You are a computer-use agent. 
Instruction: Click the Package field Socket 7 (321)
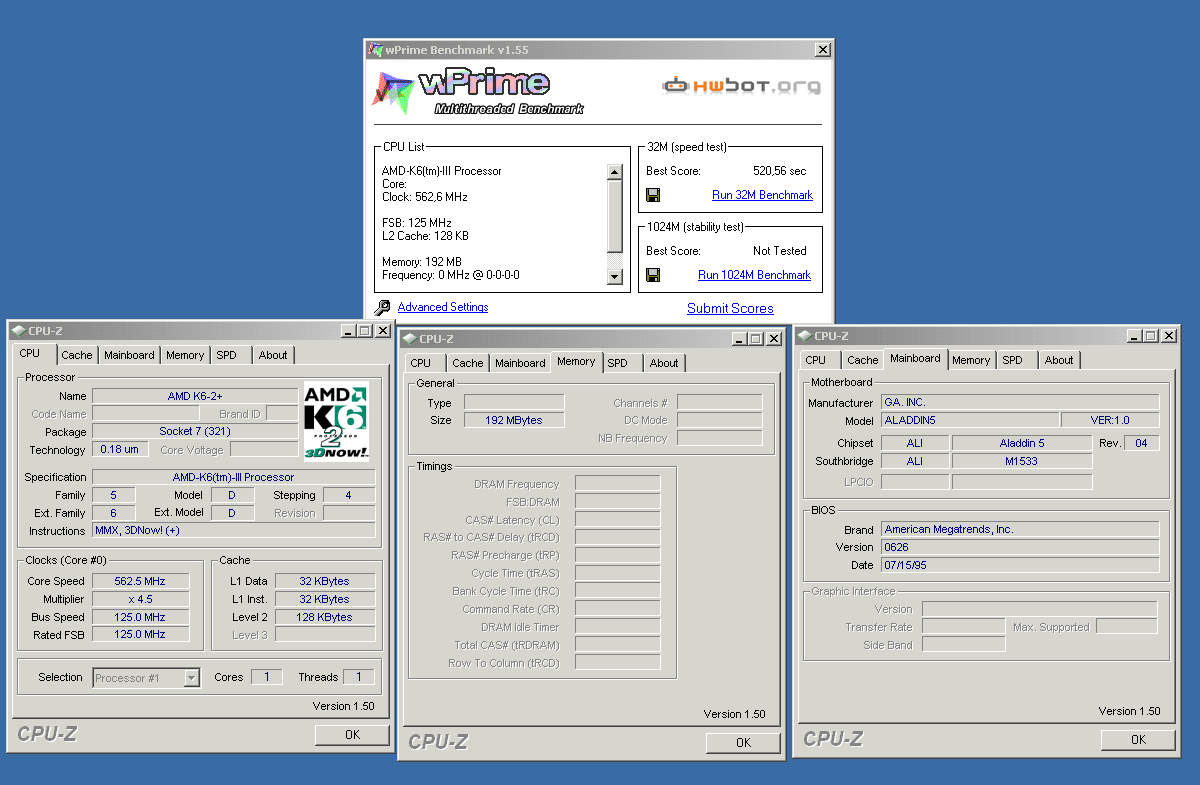[196, 432]
